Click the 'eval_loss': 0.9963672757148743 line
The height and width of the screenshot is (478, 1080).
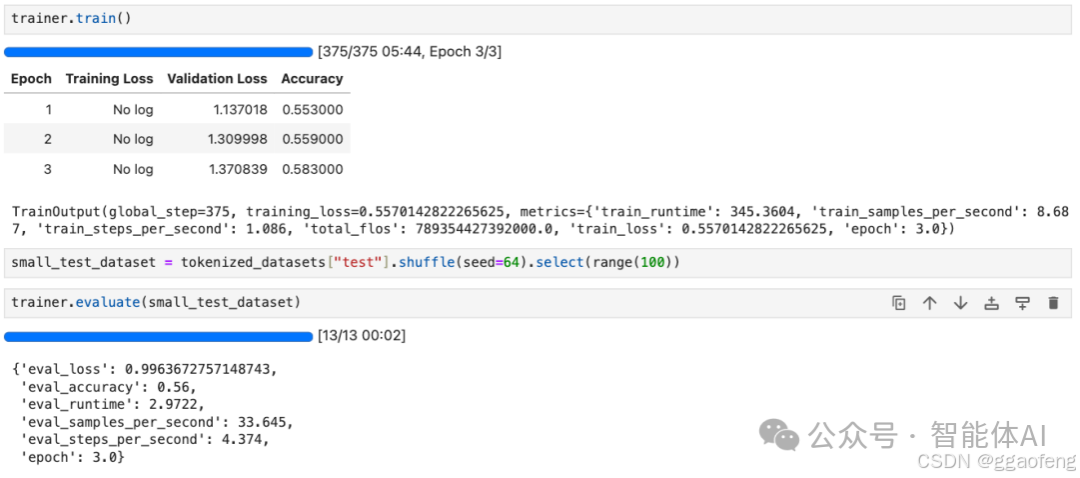coord(145,369)
